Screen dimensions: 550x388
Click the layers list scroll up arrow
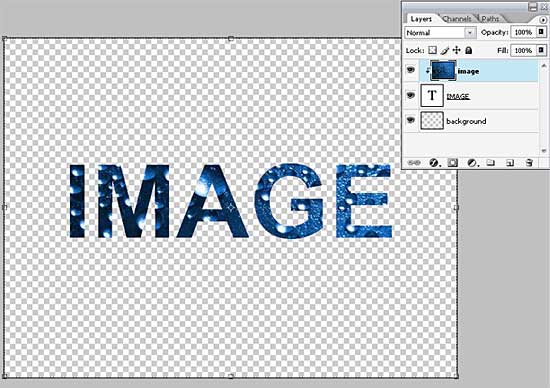tap(544, 66)
